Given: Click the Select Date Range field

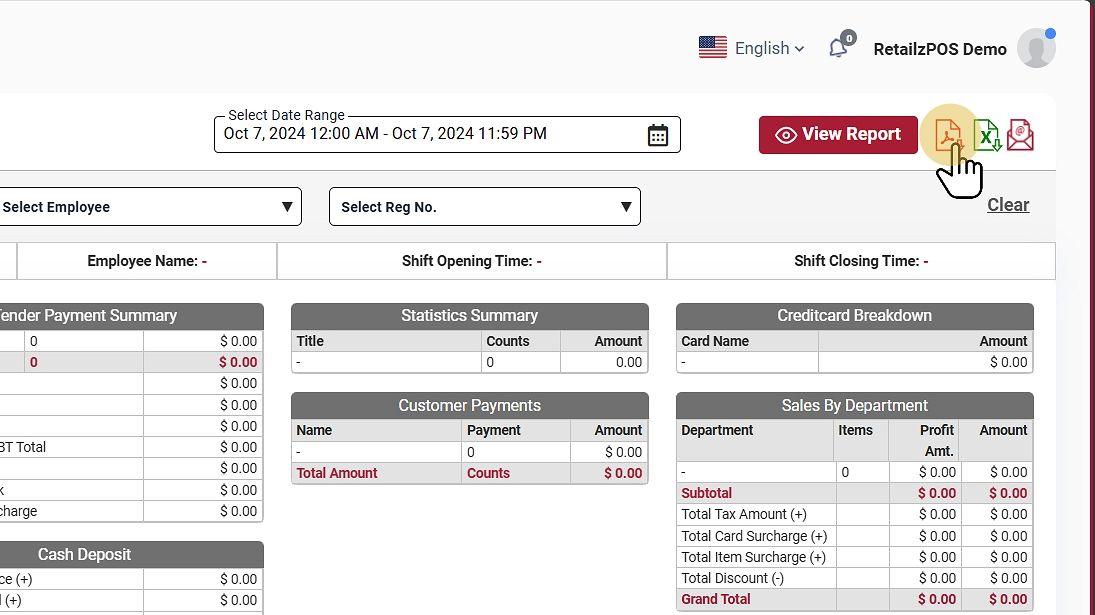Looking at the screenshot, I should click(x=430, y=134).
